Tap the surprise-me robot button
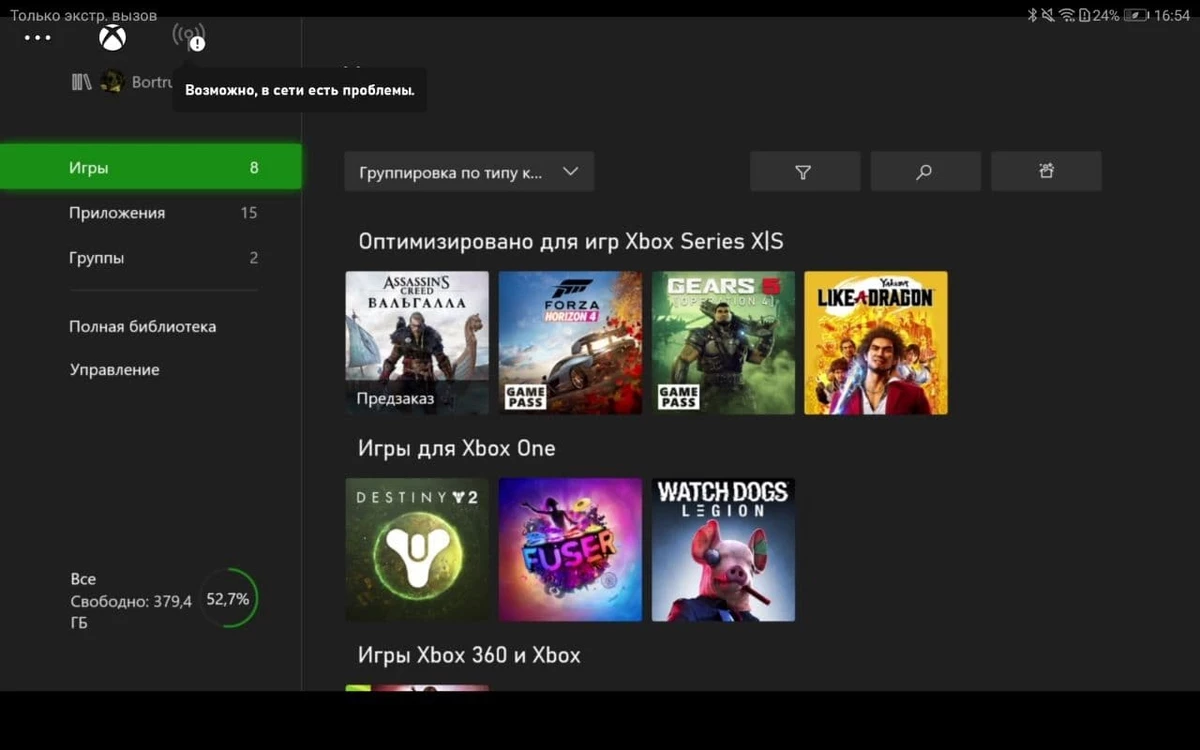 coord(1046,171)
